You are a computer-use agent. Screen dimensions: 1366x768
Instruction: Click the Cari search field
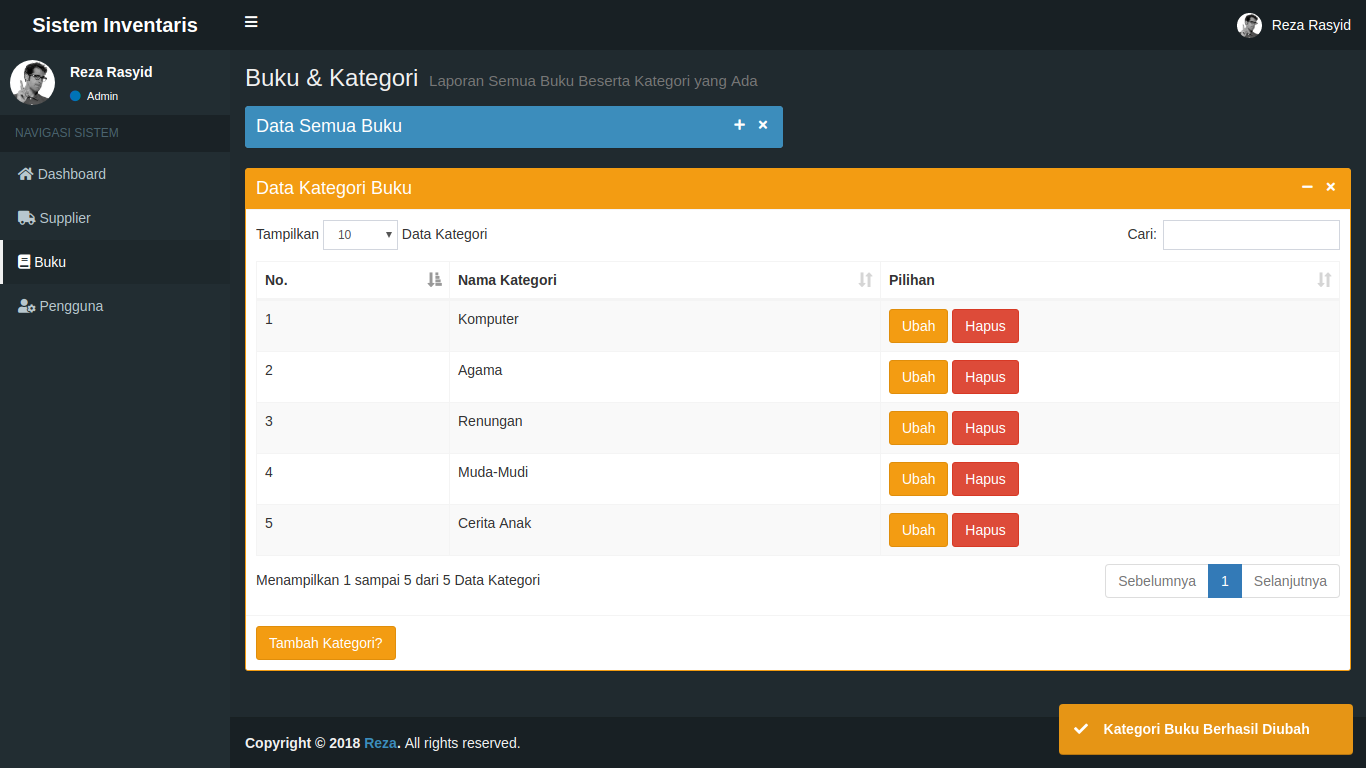coord(1250,235)
